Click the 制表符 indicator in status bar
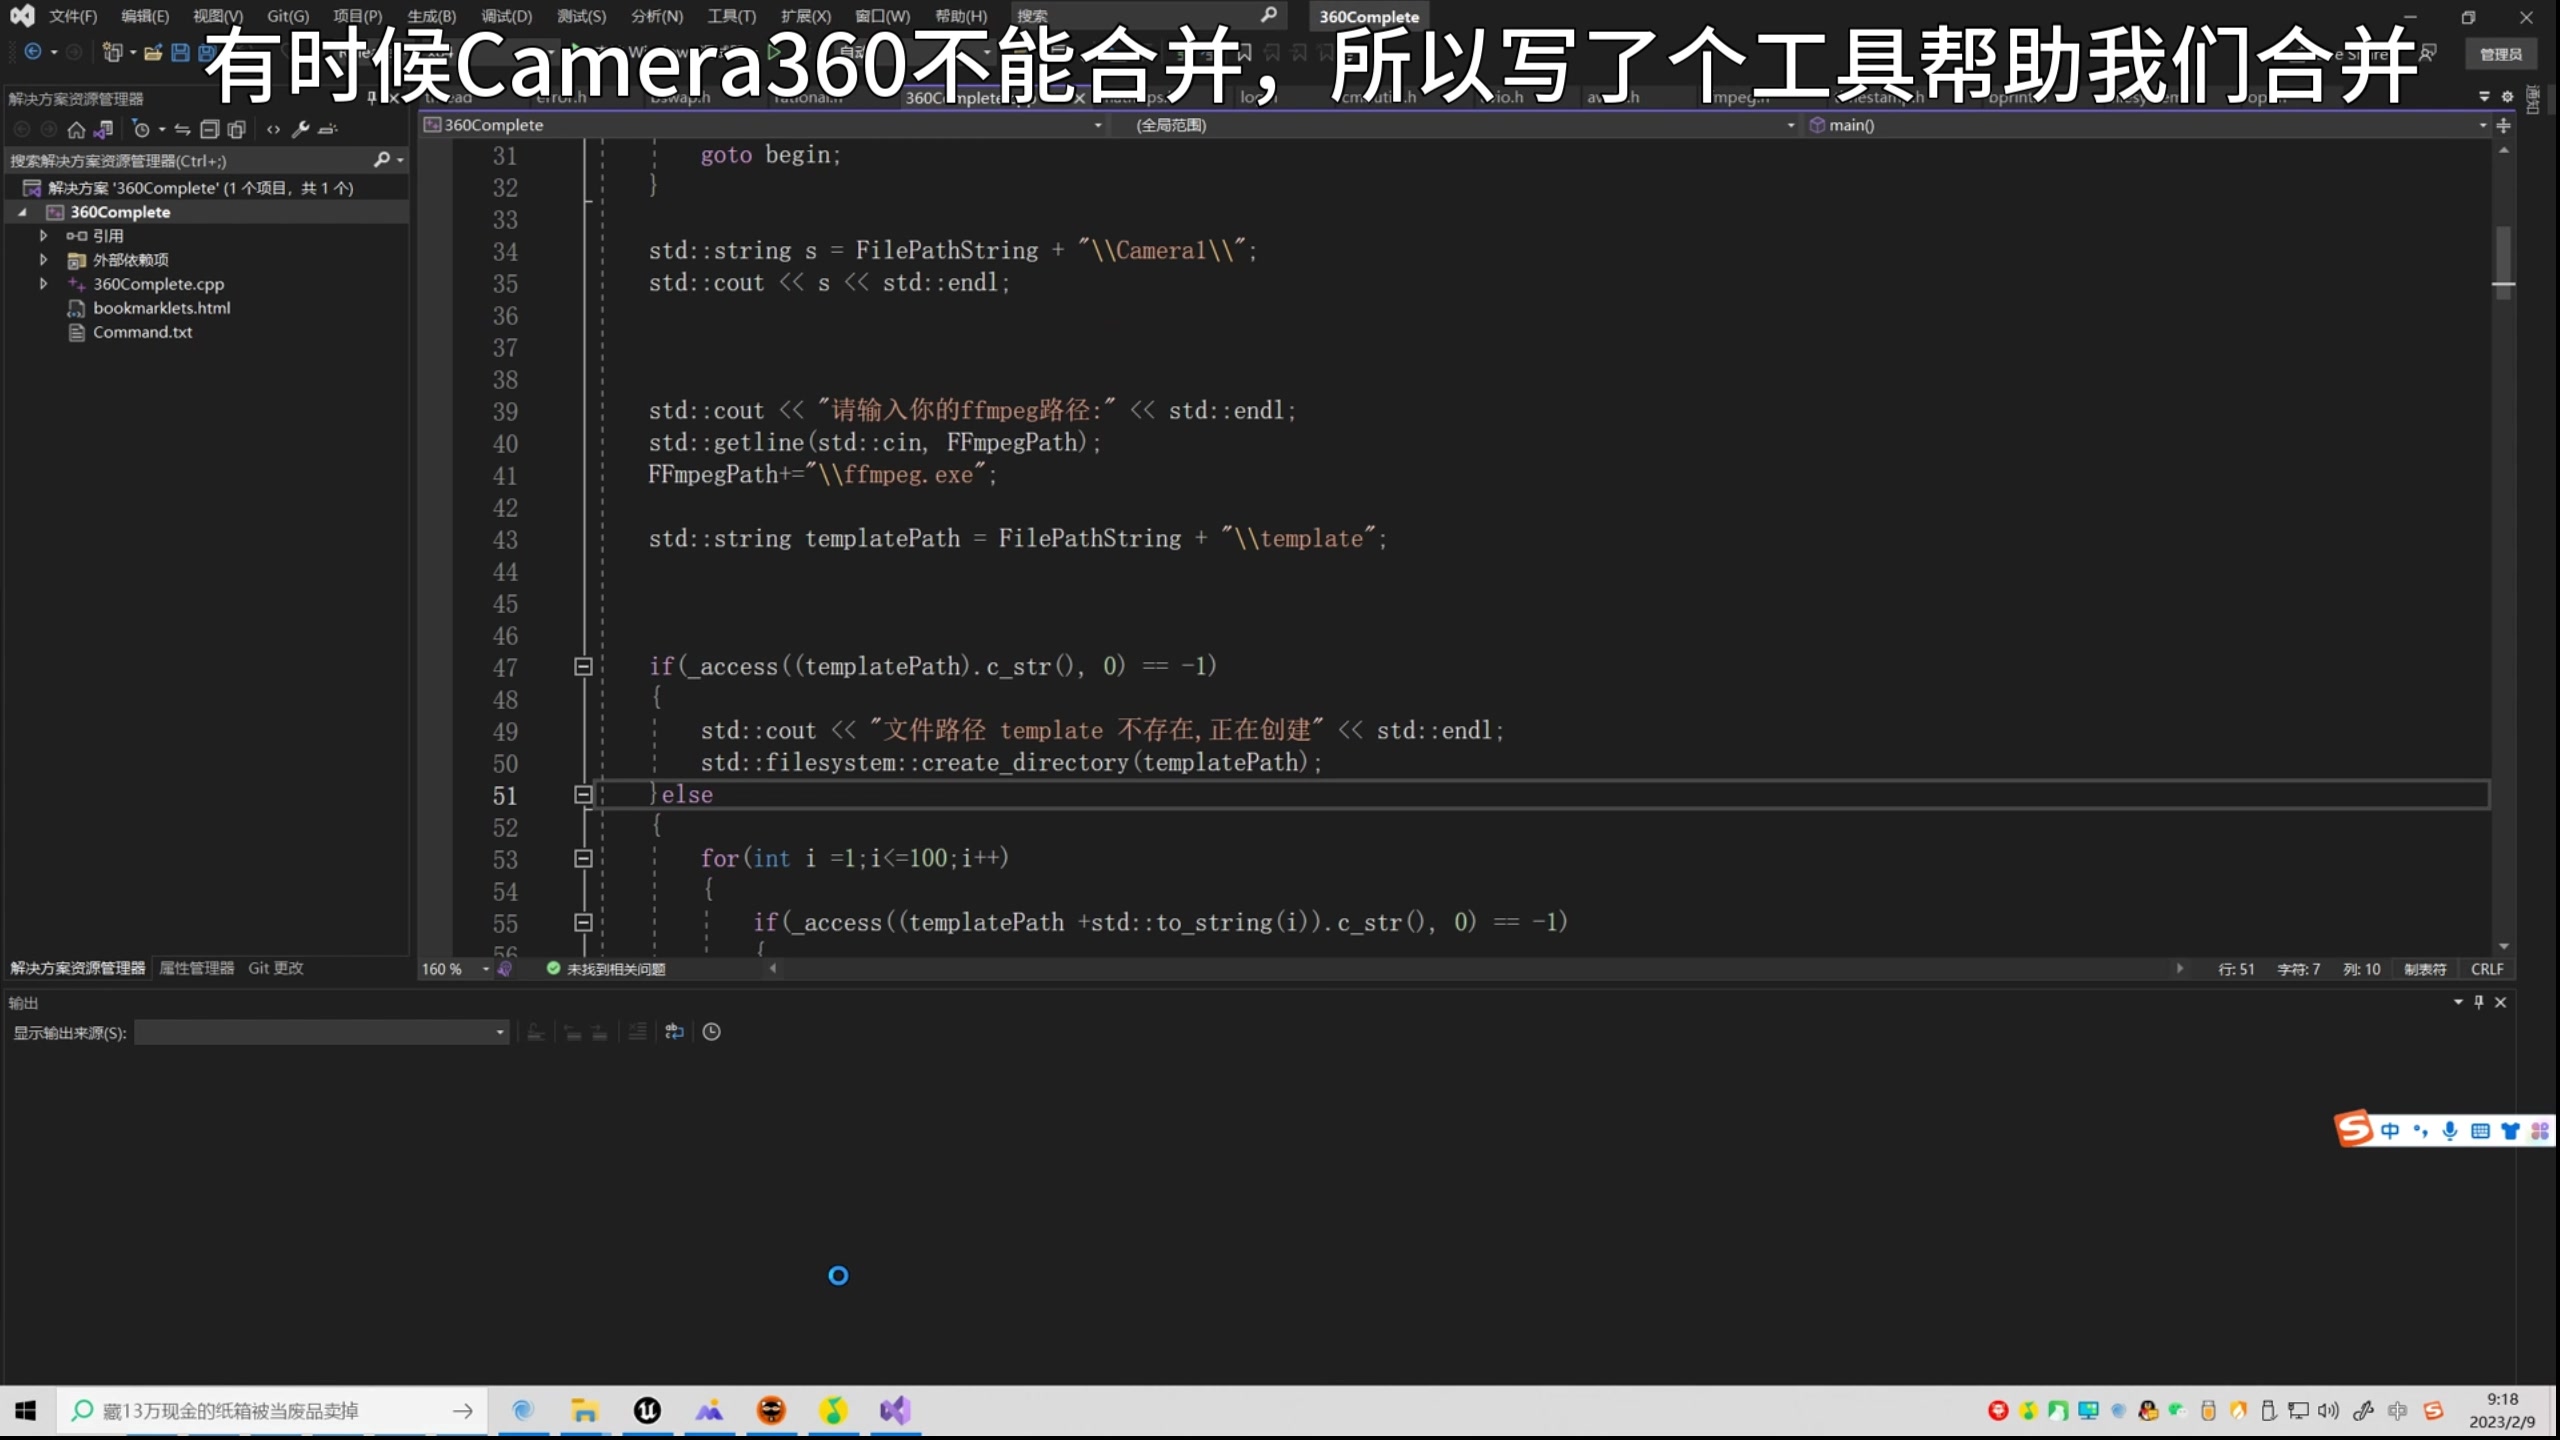Image resolution: width=2560 pixels, height=1440 pixels. click(2425, 969)
